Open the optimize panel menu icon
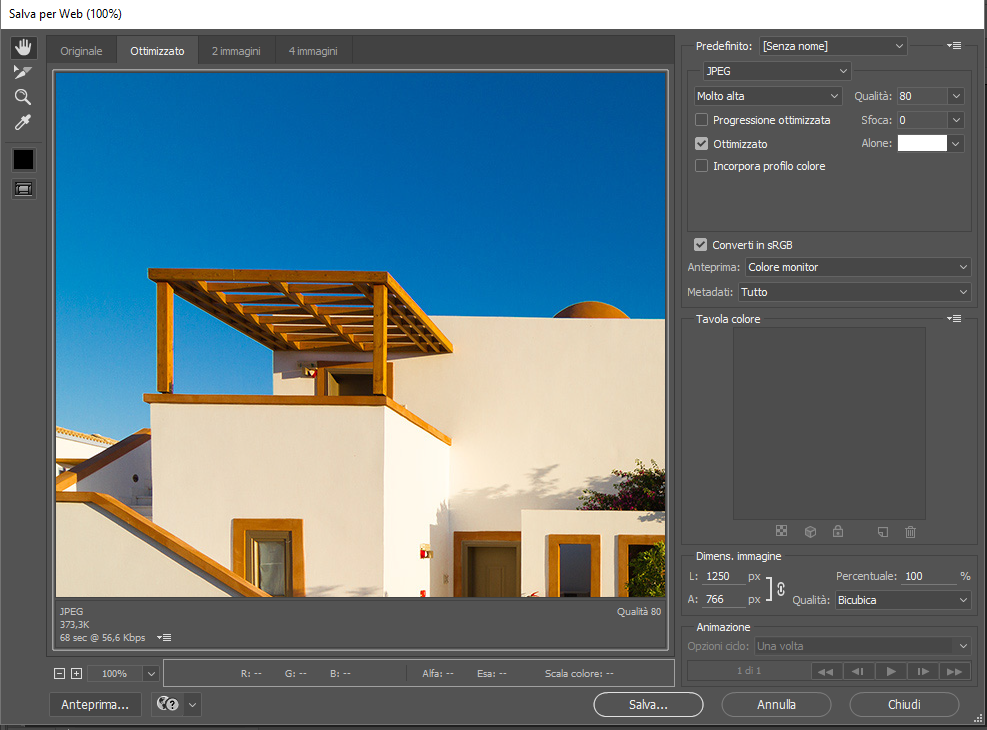This screenshot has height=730, width=987. [x=954, y=46]
